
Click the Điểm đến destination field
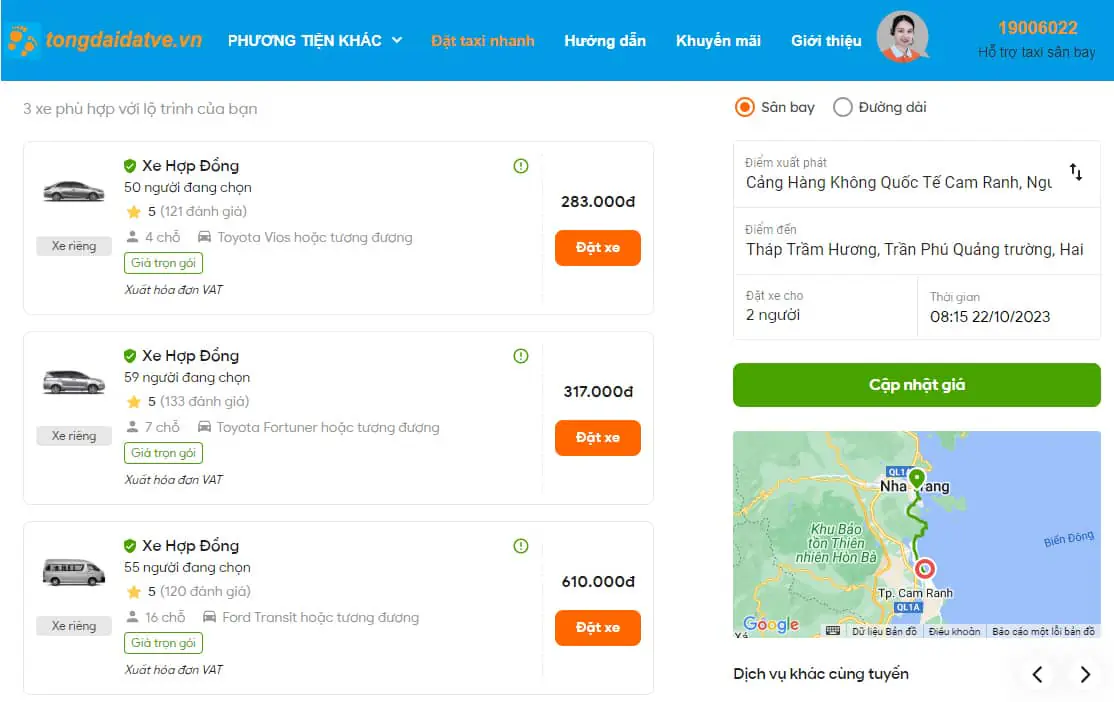[915, 241]
